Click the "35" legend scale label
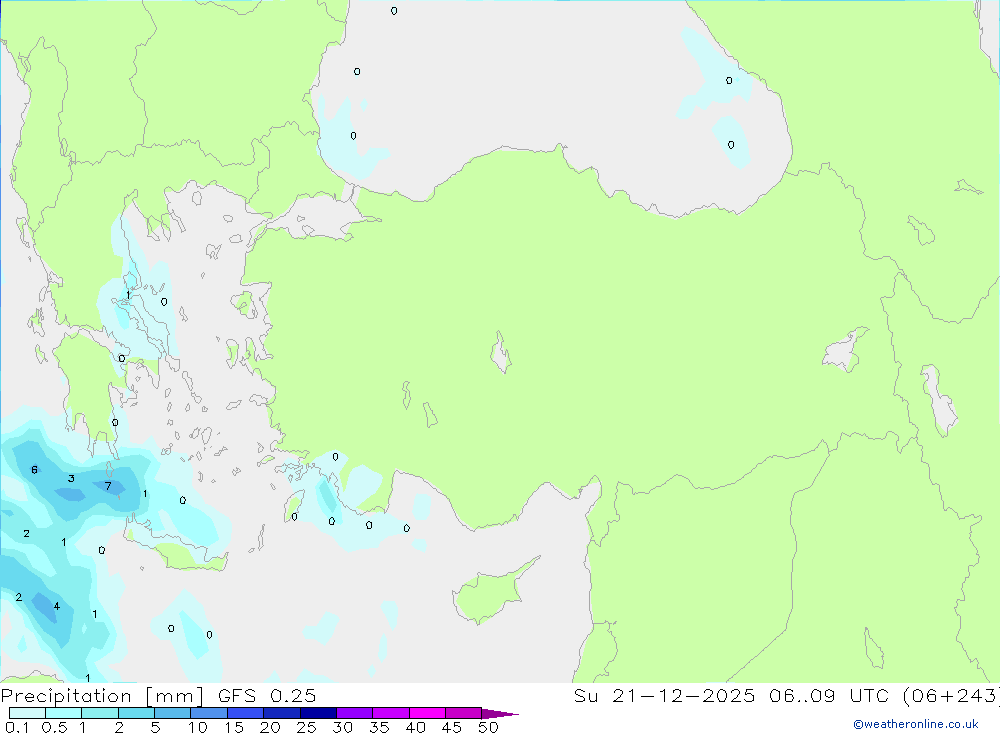 click(x=379, y=727)
